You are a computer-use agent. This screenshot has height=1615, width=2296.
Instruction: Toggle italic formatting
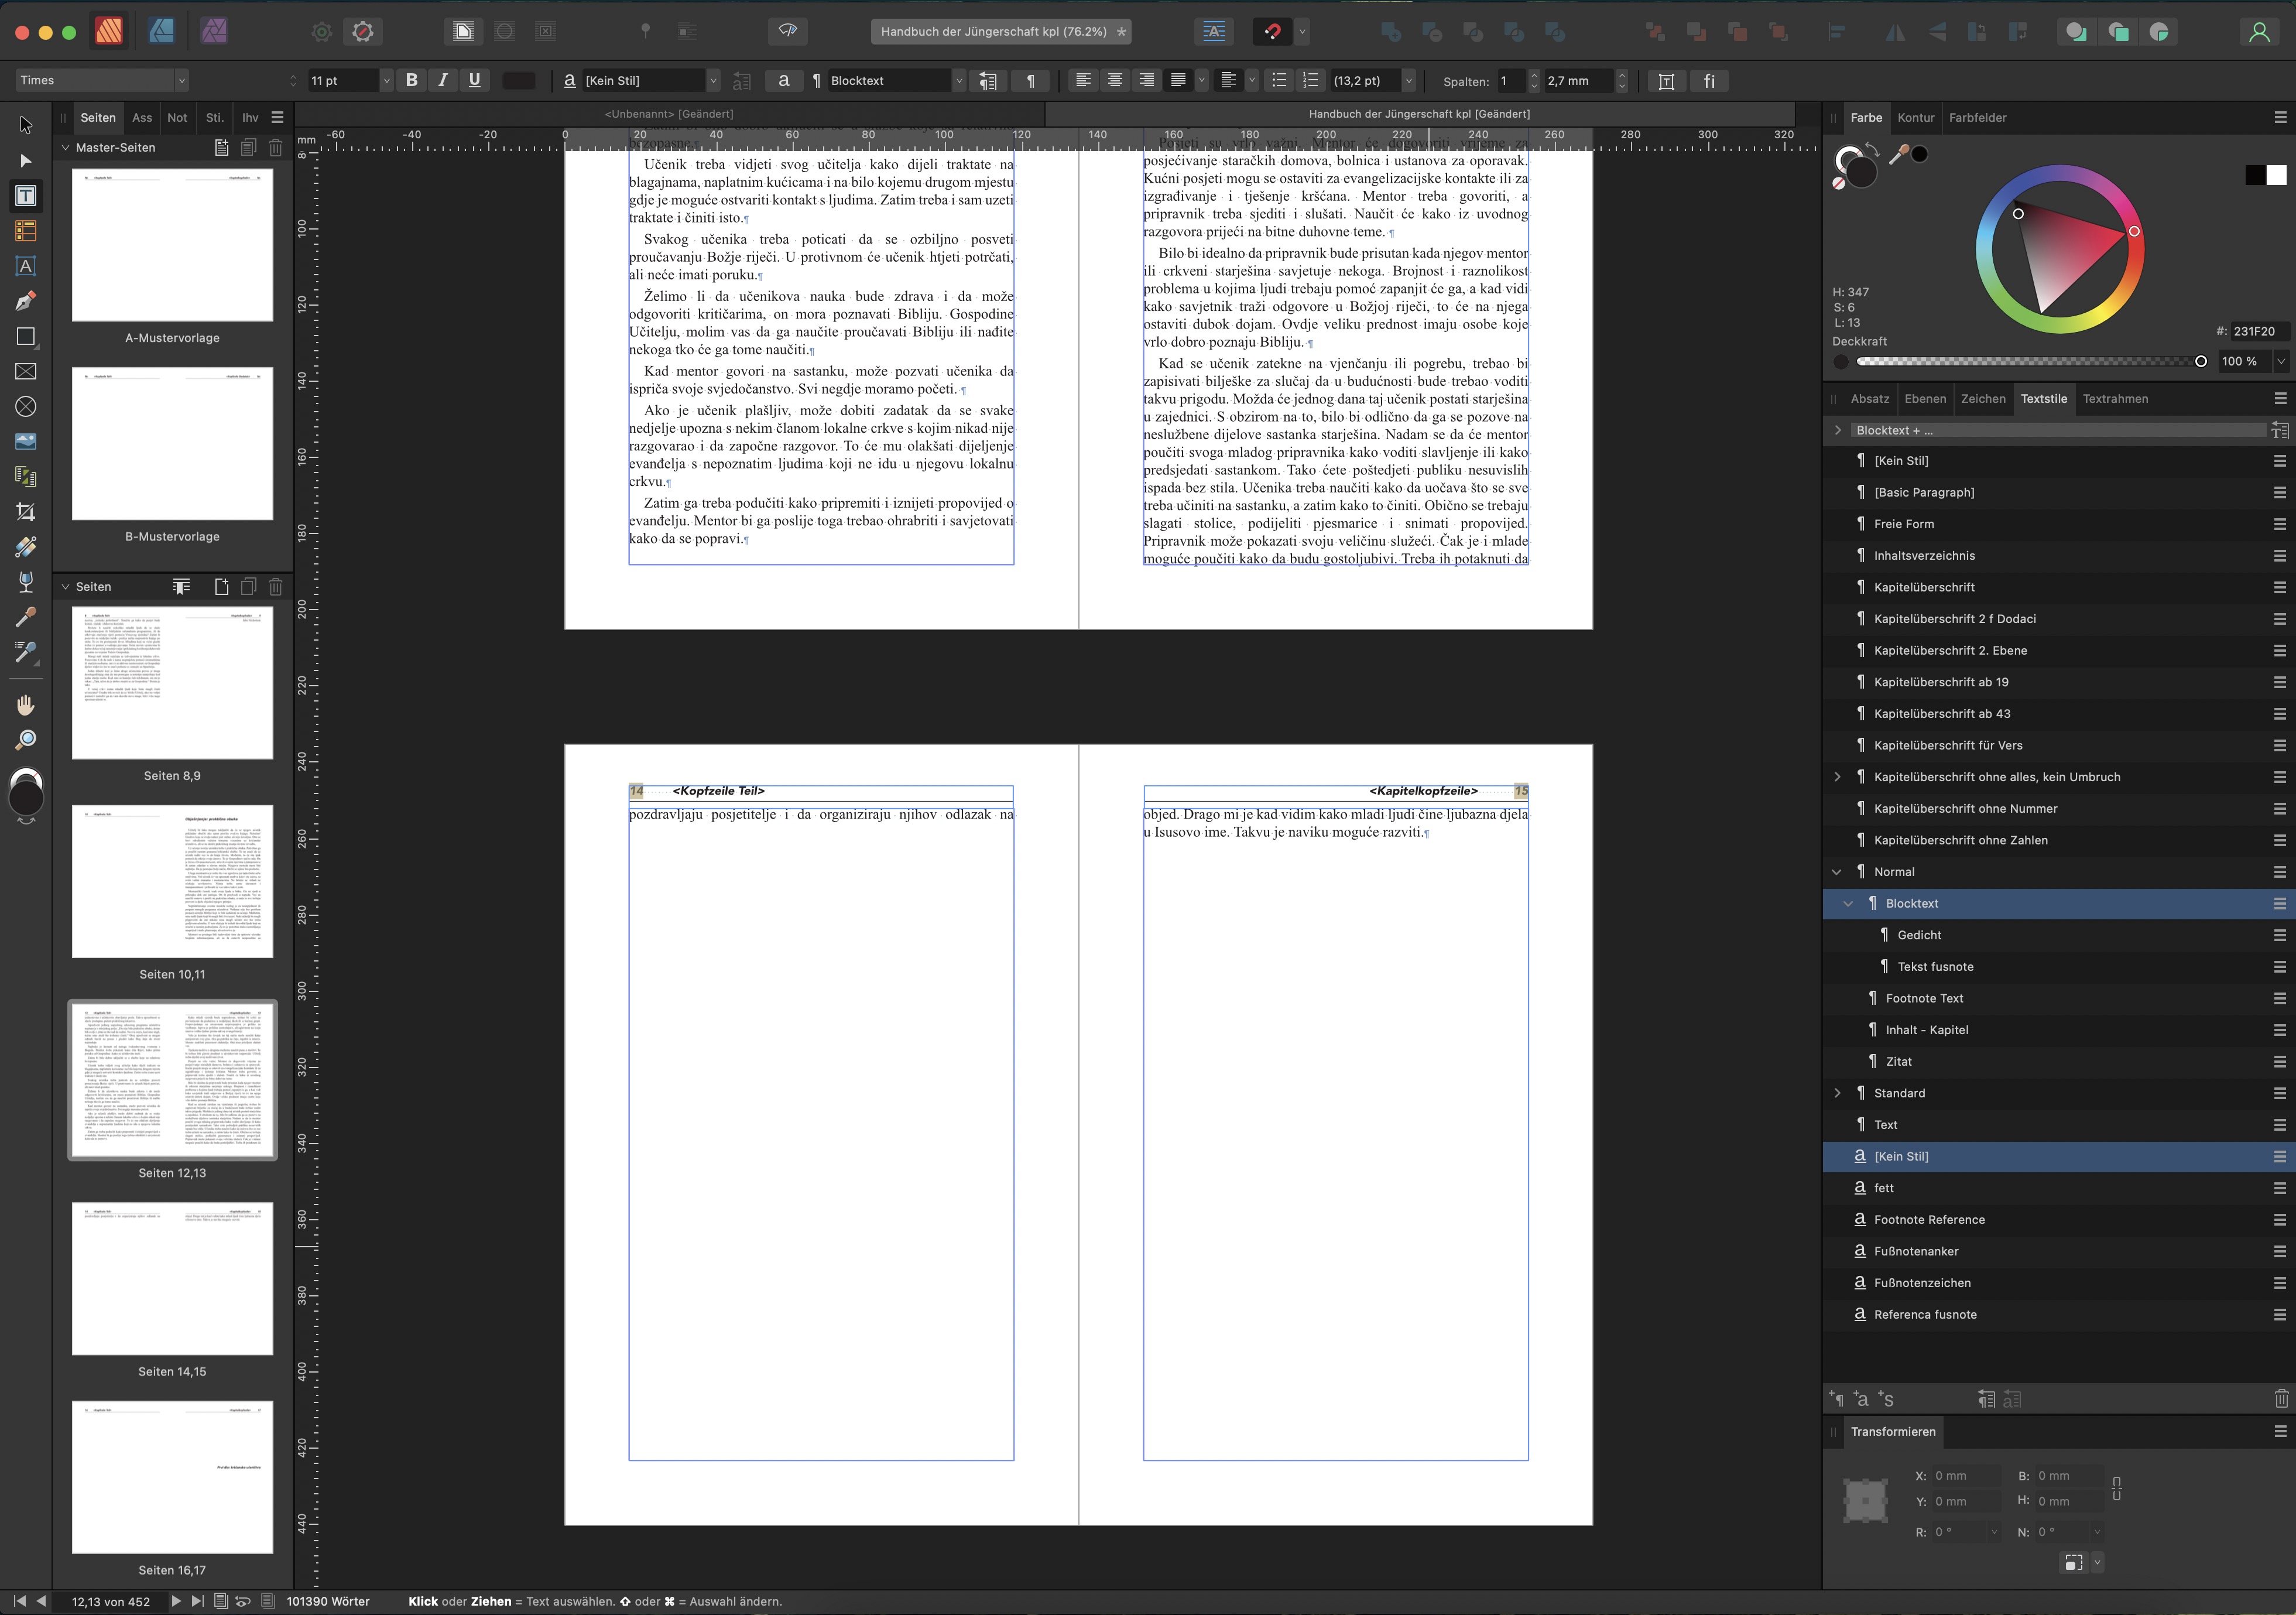[443, 80]
